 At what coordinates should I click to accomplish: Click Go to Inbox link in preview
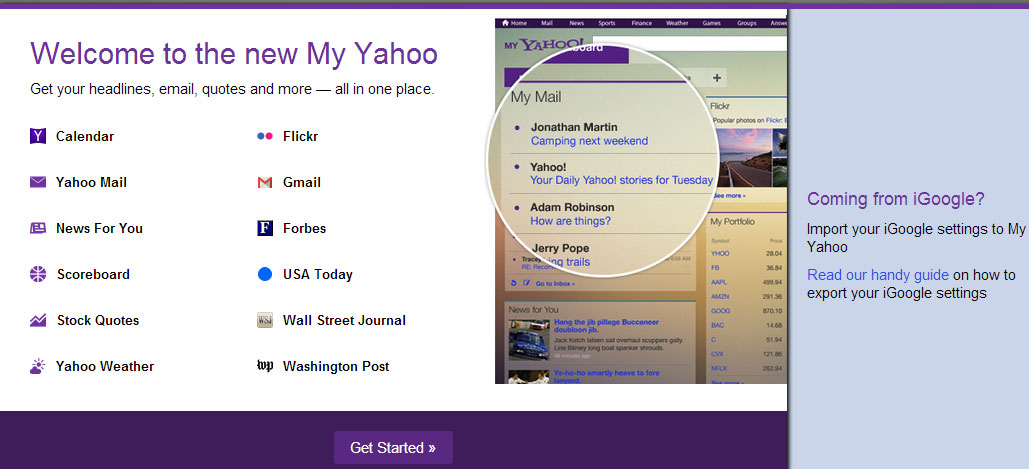(555, 283)
